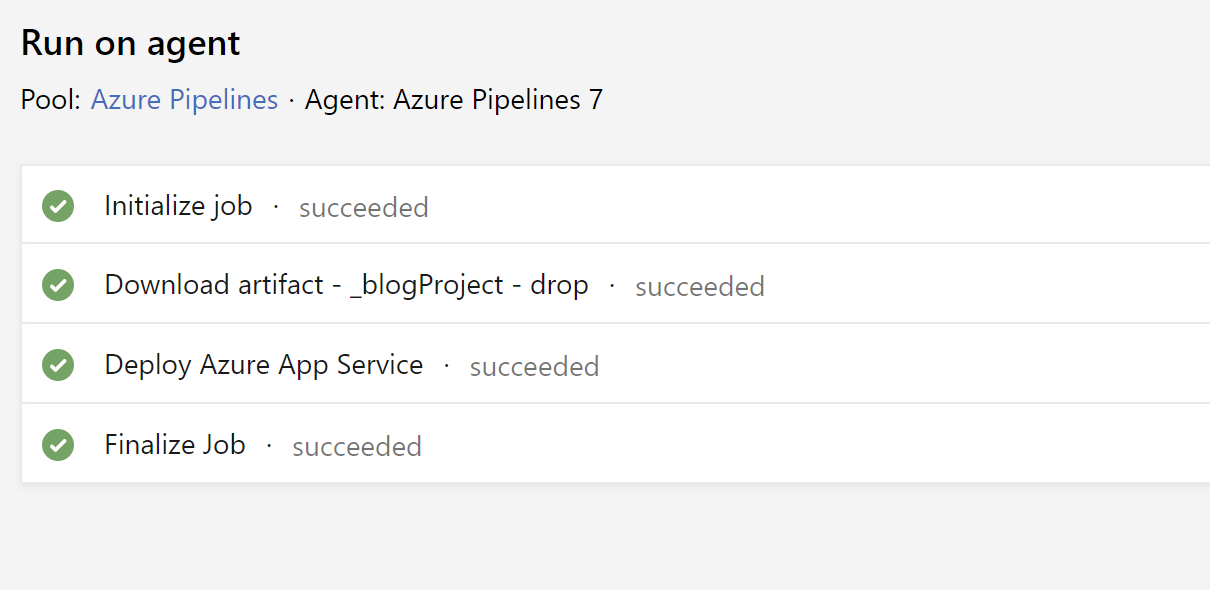
Task: Open the Initialize job step log
Action: pos(178,206)
